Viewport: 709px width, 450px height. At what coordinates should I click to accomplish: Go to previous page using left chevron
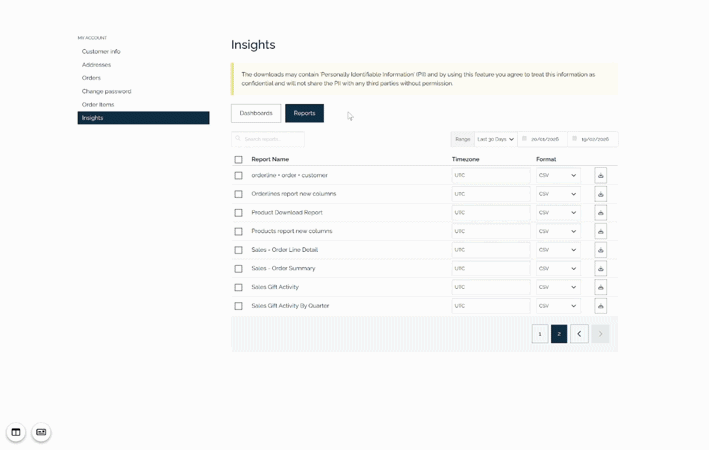[579, 334]
